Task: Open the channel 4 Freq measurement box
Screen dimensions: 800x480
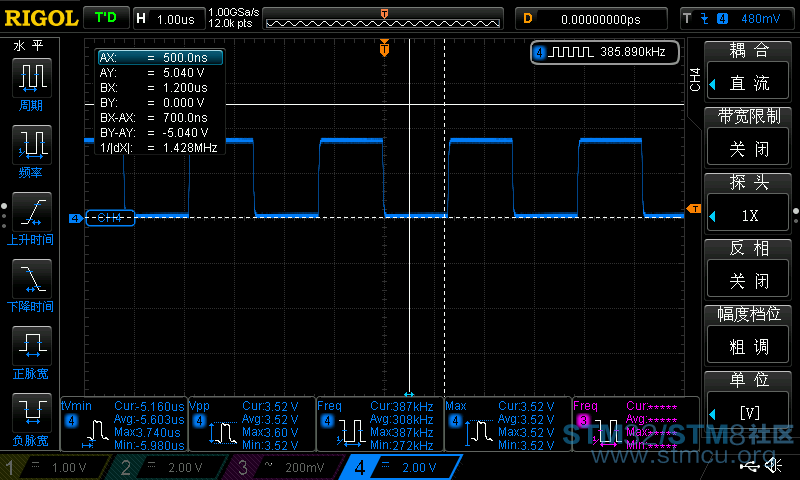Action: point(380,424)
